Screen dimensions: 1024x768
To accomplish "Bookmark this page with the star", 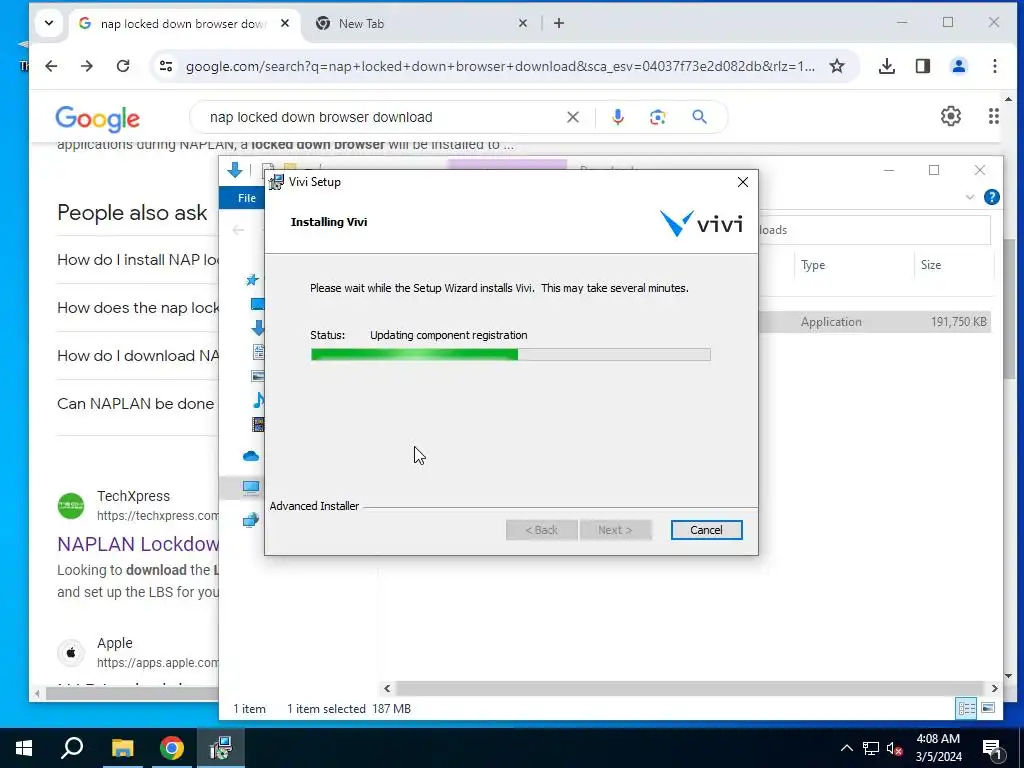I will tap(837, 66).
